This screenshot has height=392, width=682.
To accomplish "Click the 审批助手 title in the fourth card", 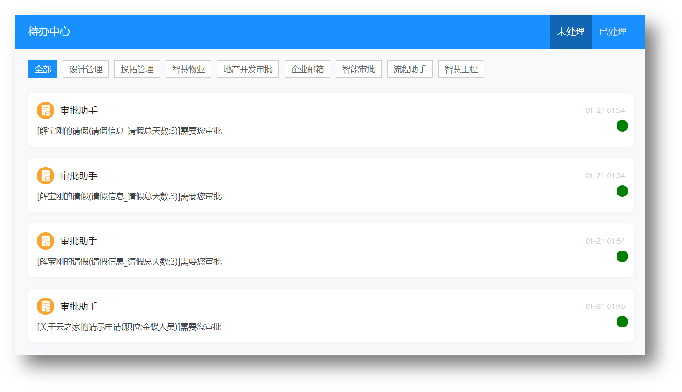I will [79, 306].
